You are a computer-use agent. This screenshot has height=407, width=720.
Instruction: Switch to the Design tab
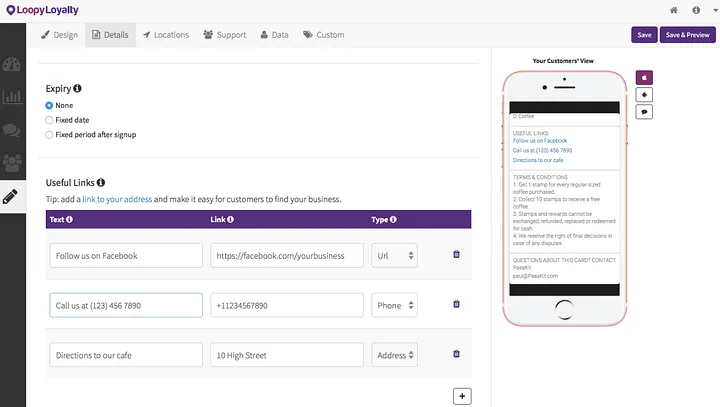point(59,35)
